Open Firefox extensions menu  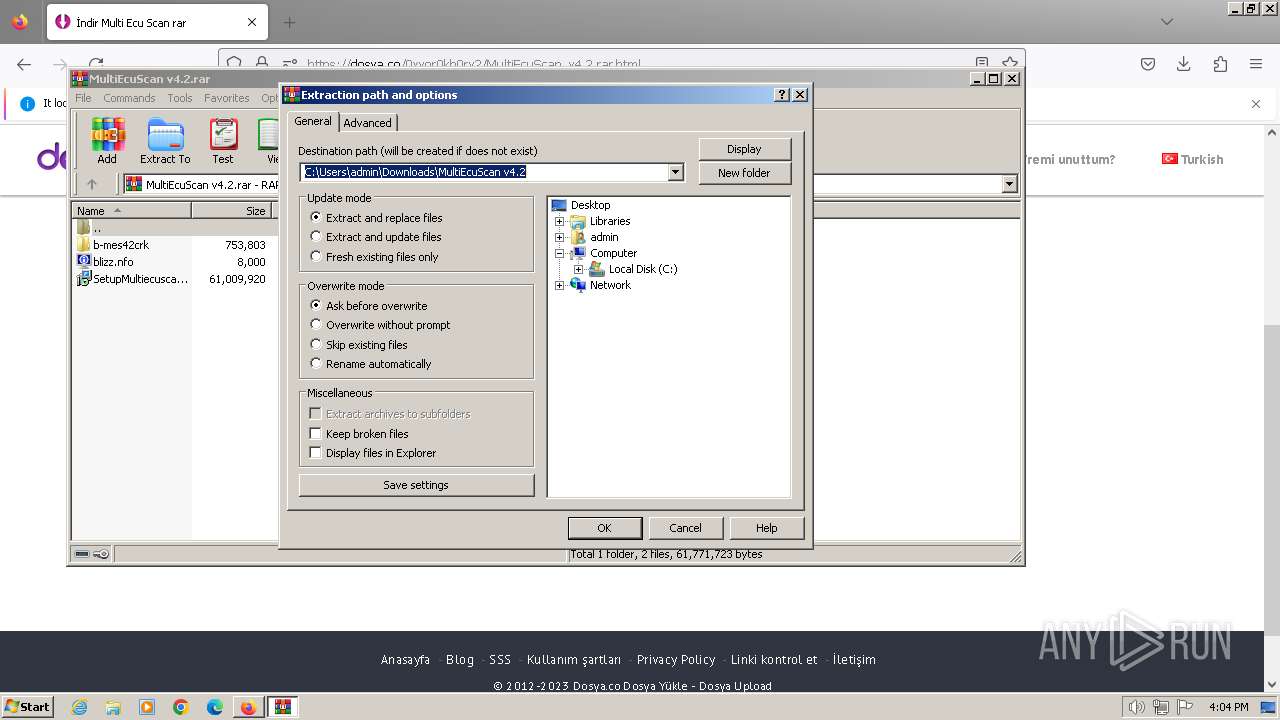click(1220, 64)
